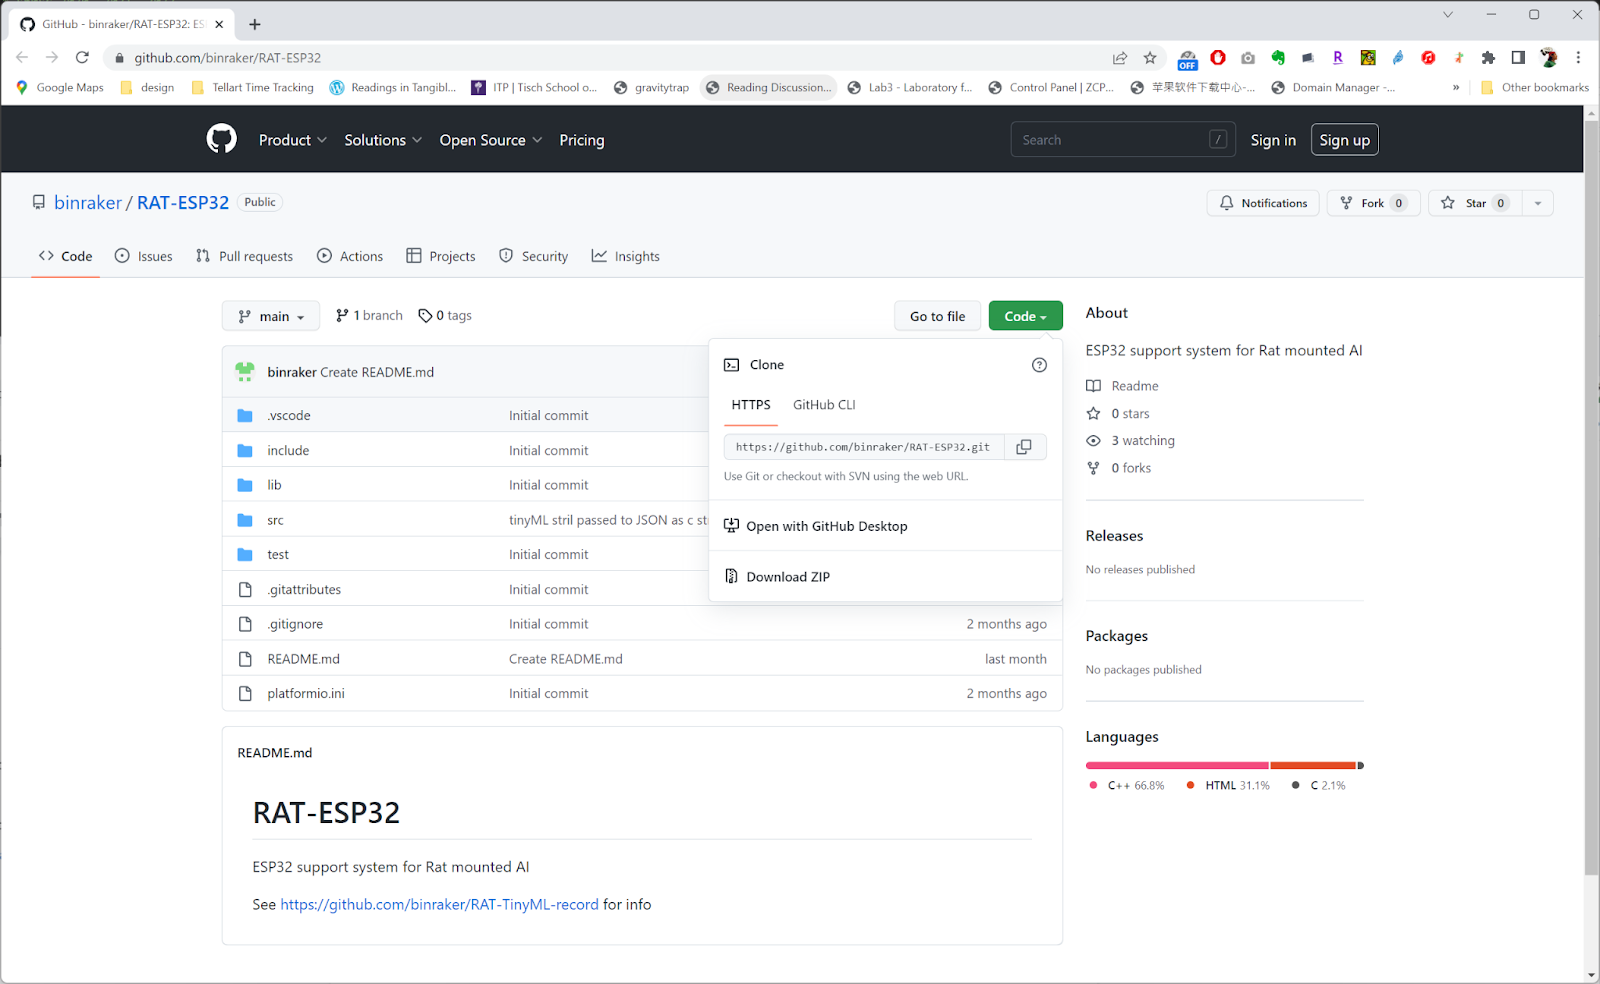Click Go to file button
The image size is (1600, 984).
[x=937, y=316]
